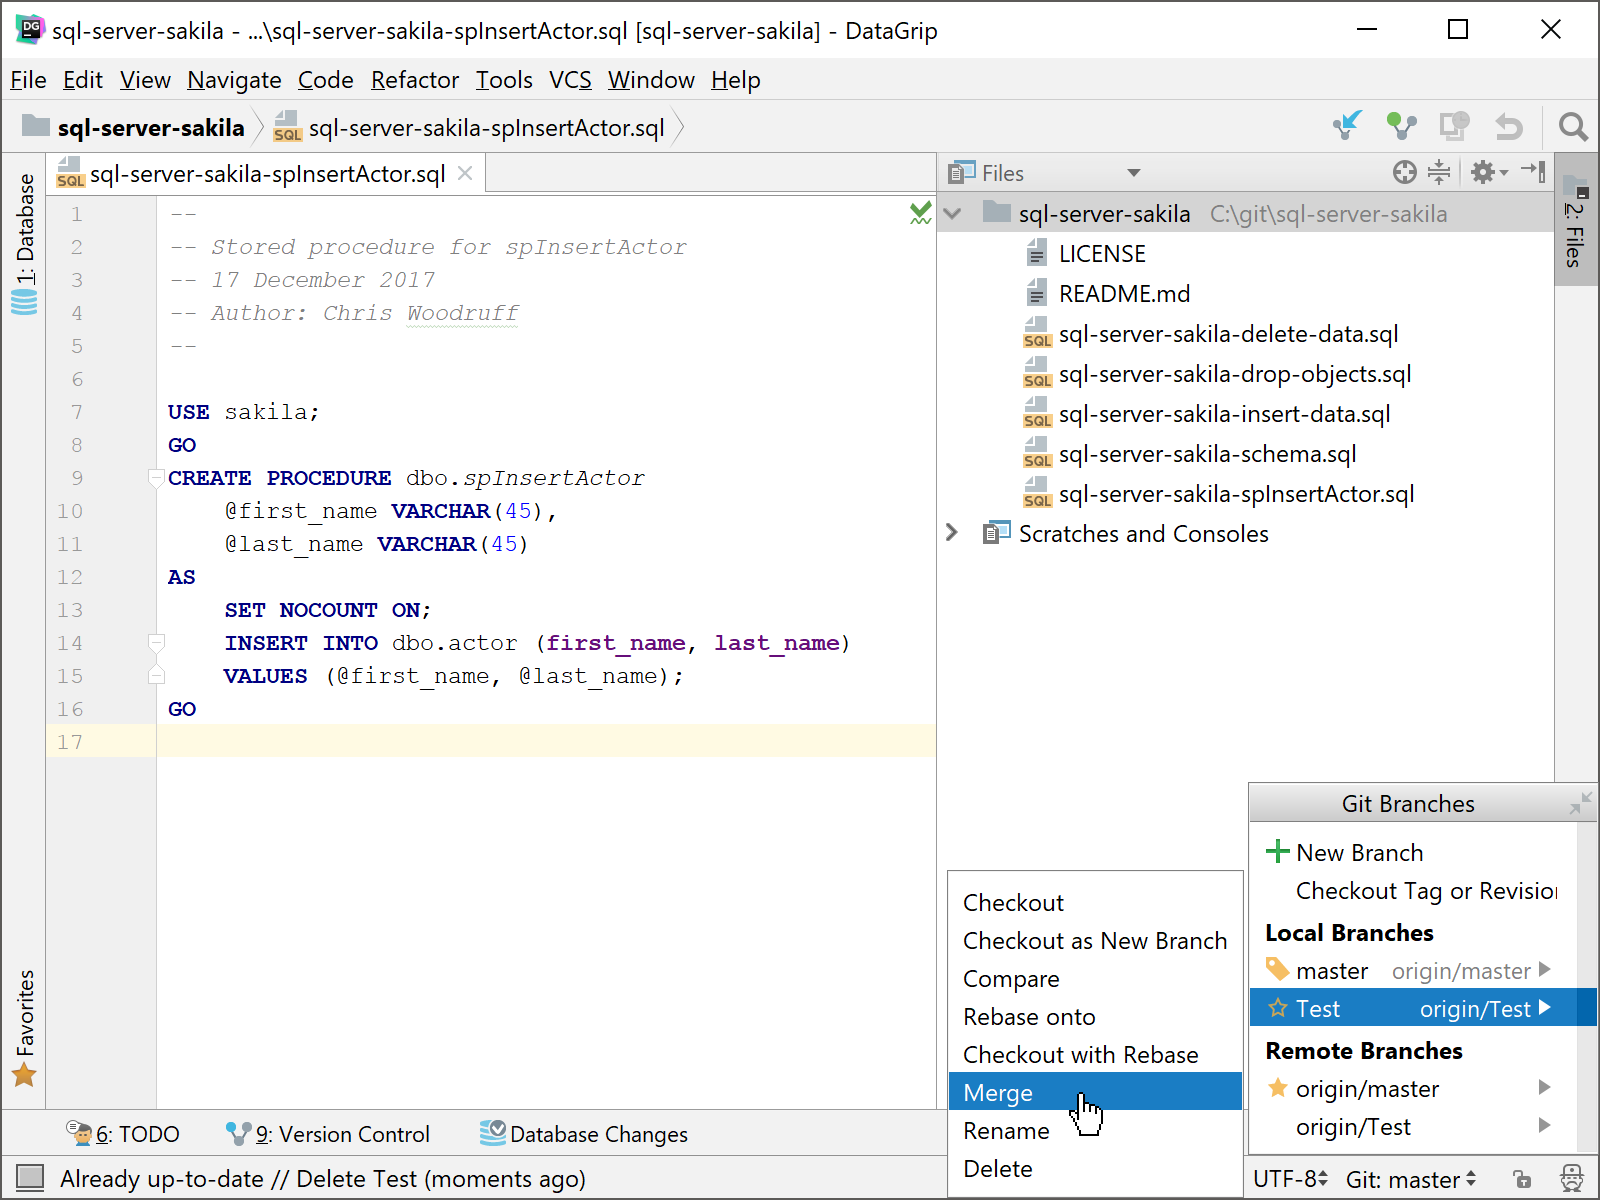Image resolution: width=1600 pixels, height=1200 pixels.
Task: Open the 9: Version Control tool window
Action: click(x=328, y=1134)
